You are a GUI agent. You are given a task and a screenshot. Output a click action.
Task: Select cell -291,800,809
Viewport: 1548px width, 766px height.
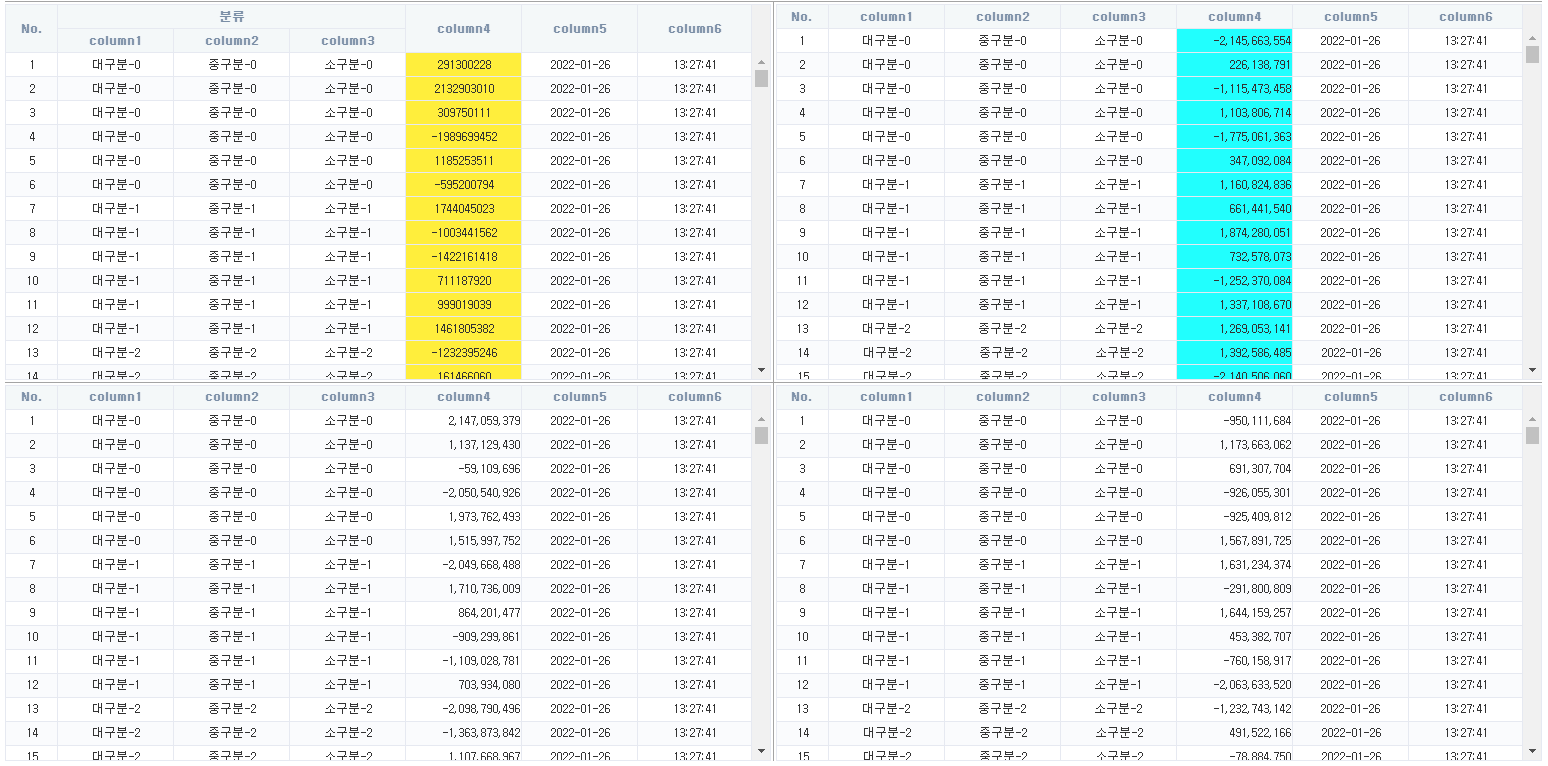tap(1235, 589)
